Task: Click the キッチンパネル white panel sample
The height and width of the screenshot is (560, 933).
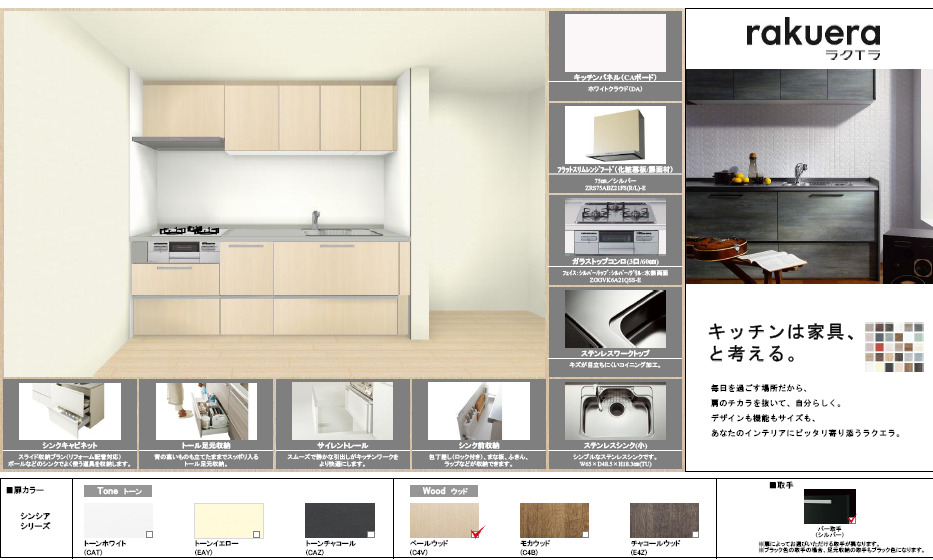Action: (x=614, y=41)
